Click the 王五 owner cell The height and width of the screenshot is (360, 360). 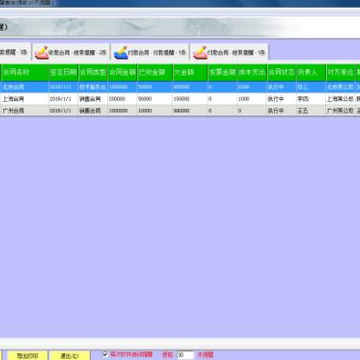(x=311, y=111)
